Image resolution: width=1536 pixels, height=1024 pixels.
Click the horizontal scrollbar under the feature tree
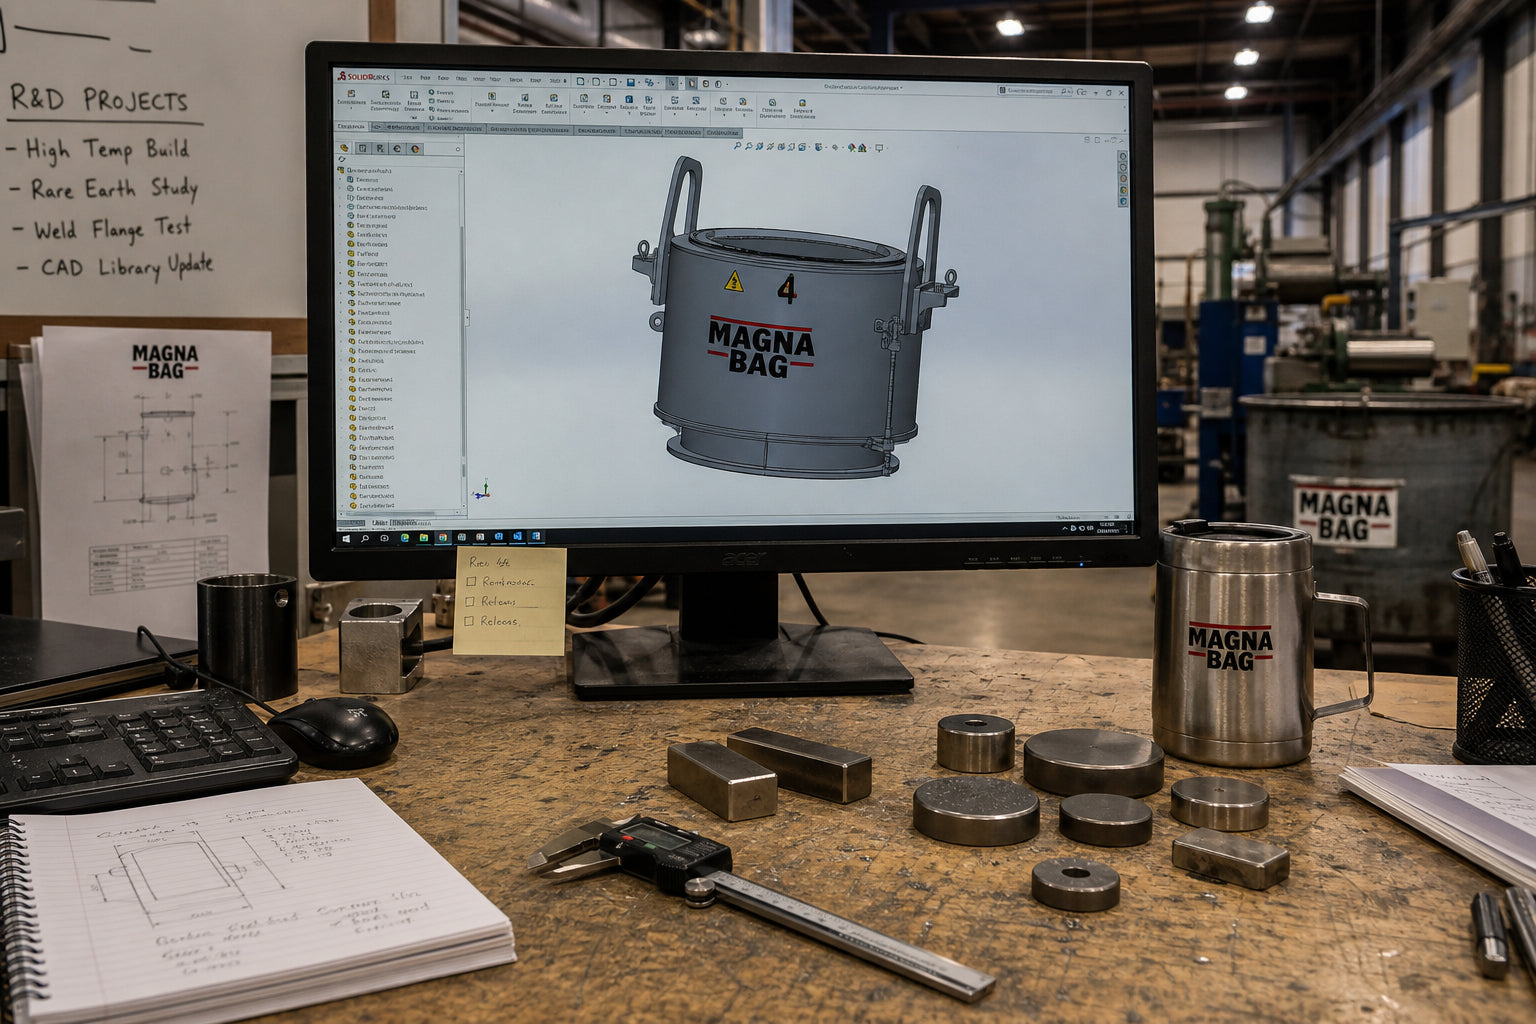point(390,513)
